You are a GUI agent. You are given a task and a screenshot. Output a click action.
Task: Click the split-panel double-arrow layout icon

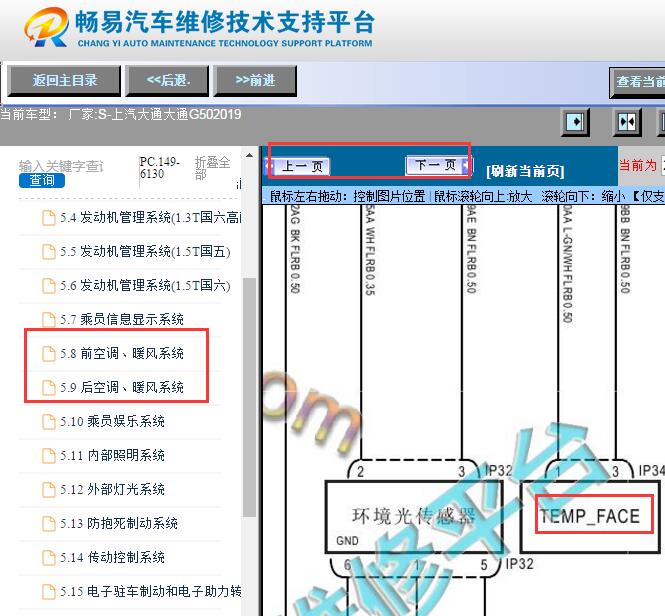pyautogui.click(x=627, y=122)
